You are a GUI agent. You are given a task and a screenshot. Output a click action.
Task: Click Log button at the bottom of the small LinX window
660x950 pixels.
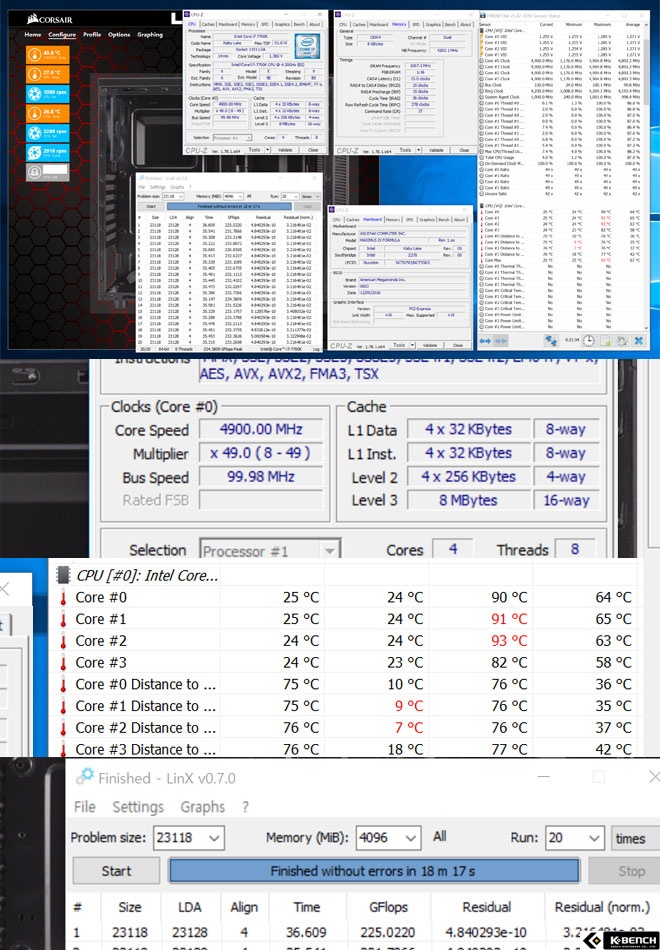click(316, 349)
